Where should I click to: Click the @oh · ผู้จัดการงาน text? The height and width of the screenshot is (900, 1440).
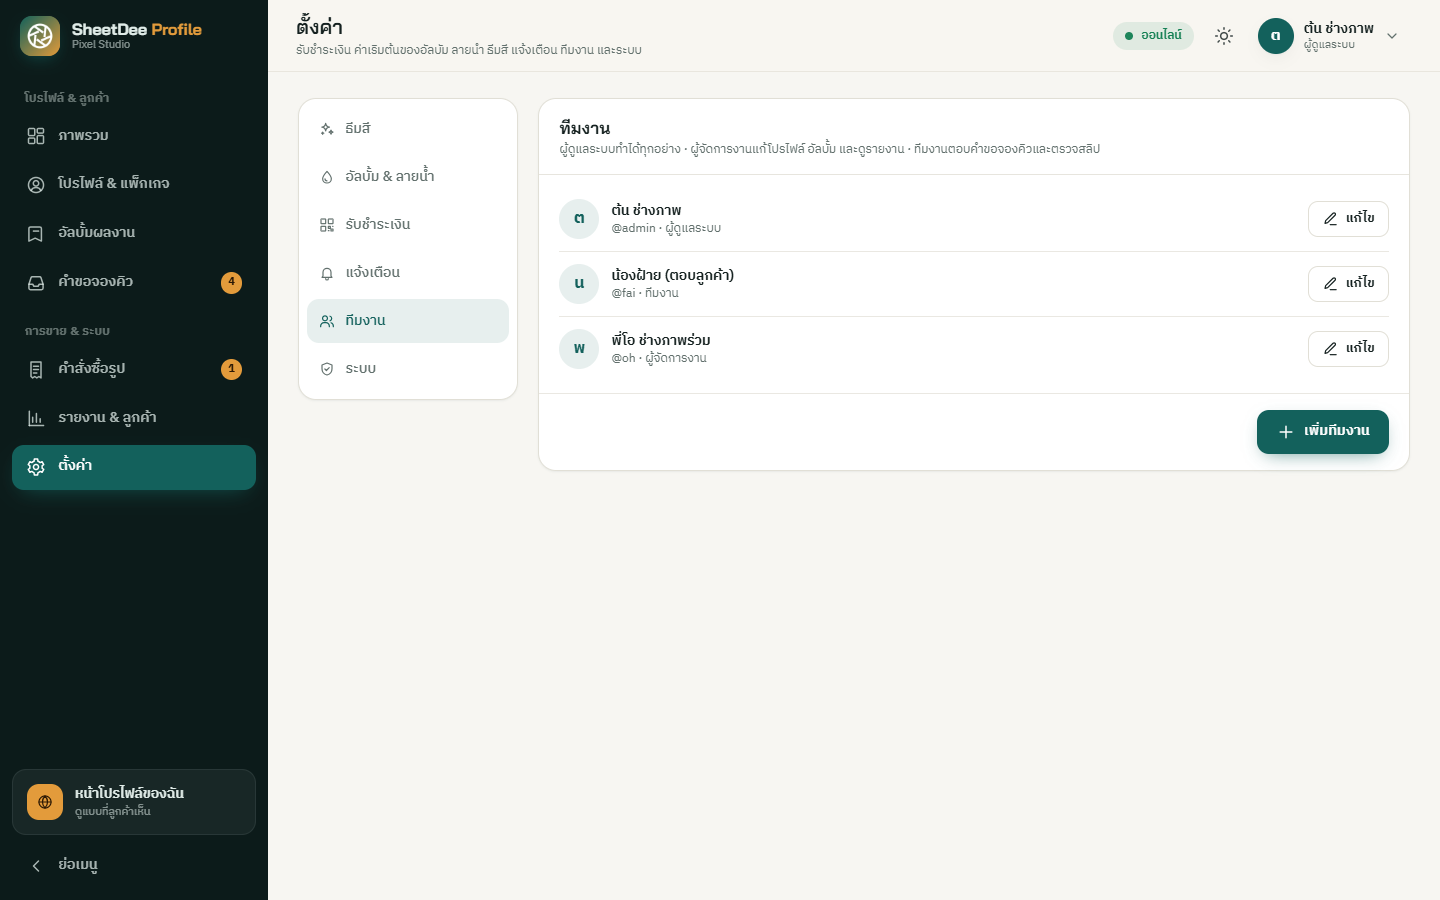point(659,359)
